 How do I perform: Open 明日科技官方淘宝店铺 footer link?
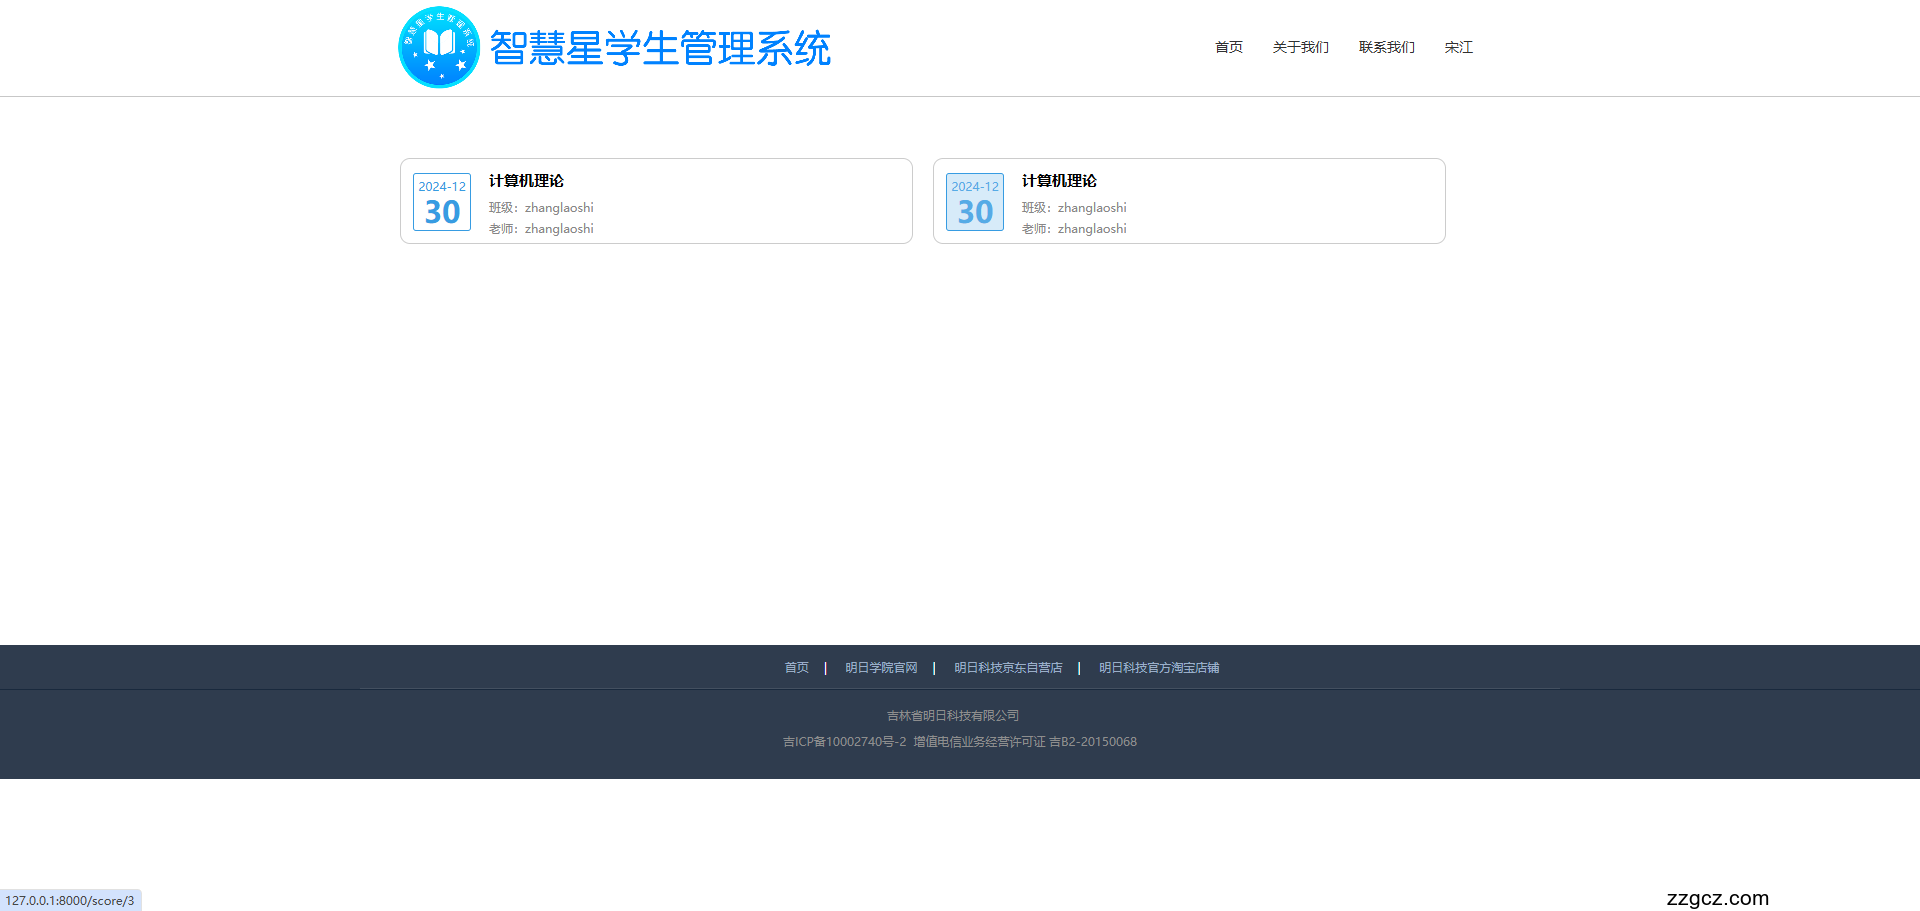point(1158,667)
